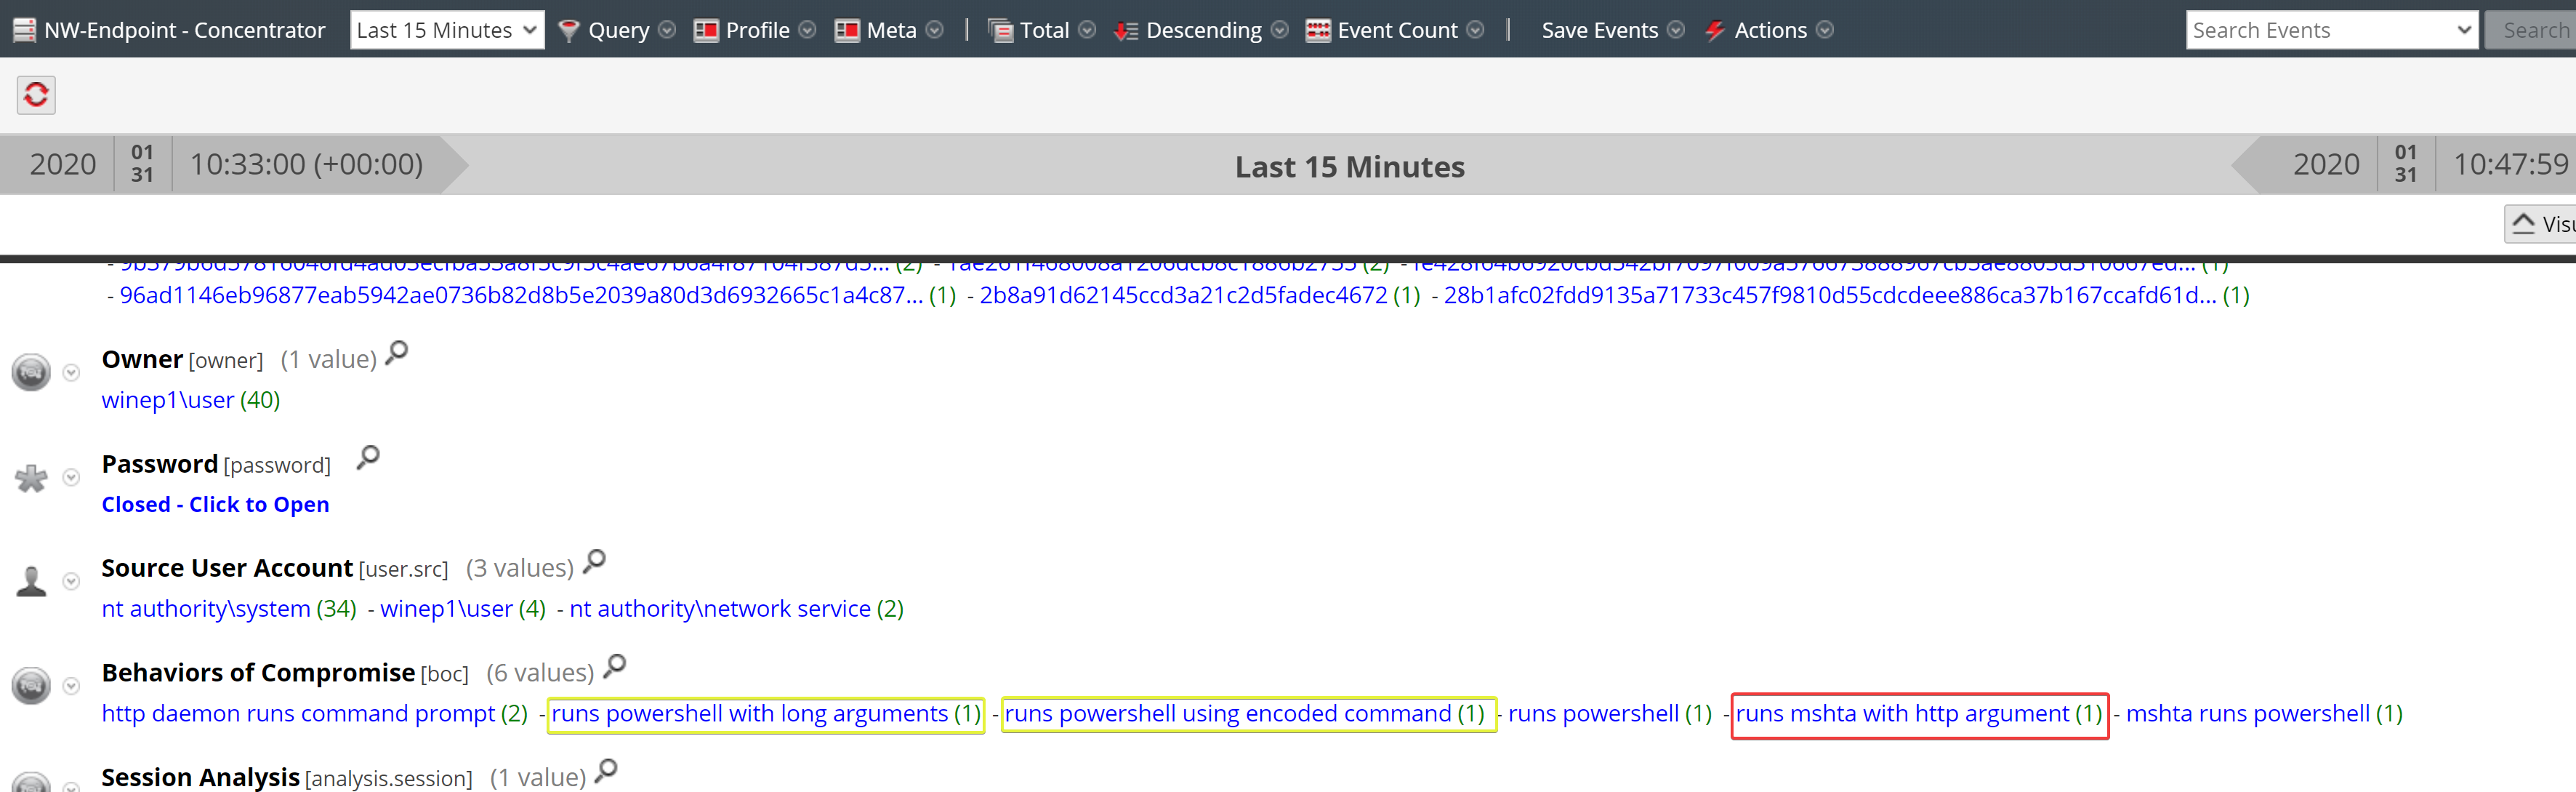Click 'Closed - Click to Open' password link
2576x792 pixels.
(215, 504)
